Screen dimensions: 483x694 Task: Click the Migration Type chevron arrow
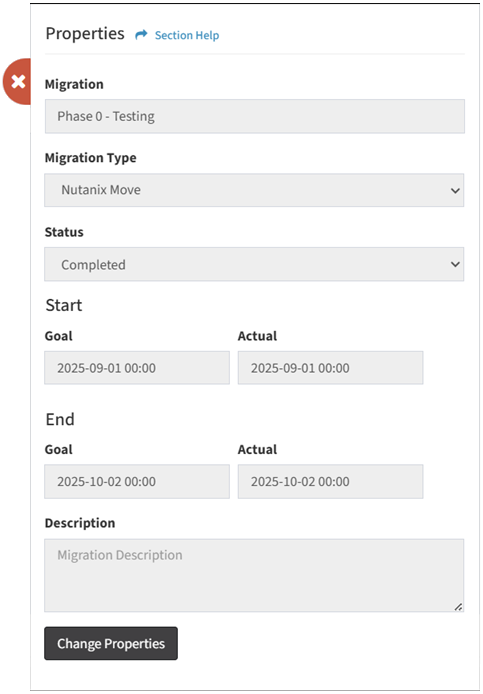(x=455, y=191)
